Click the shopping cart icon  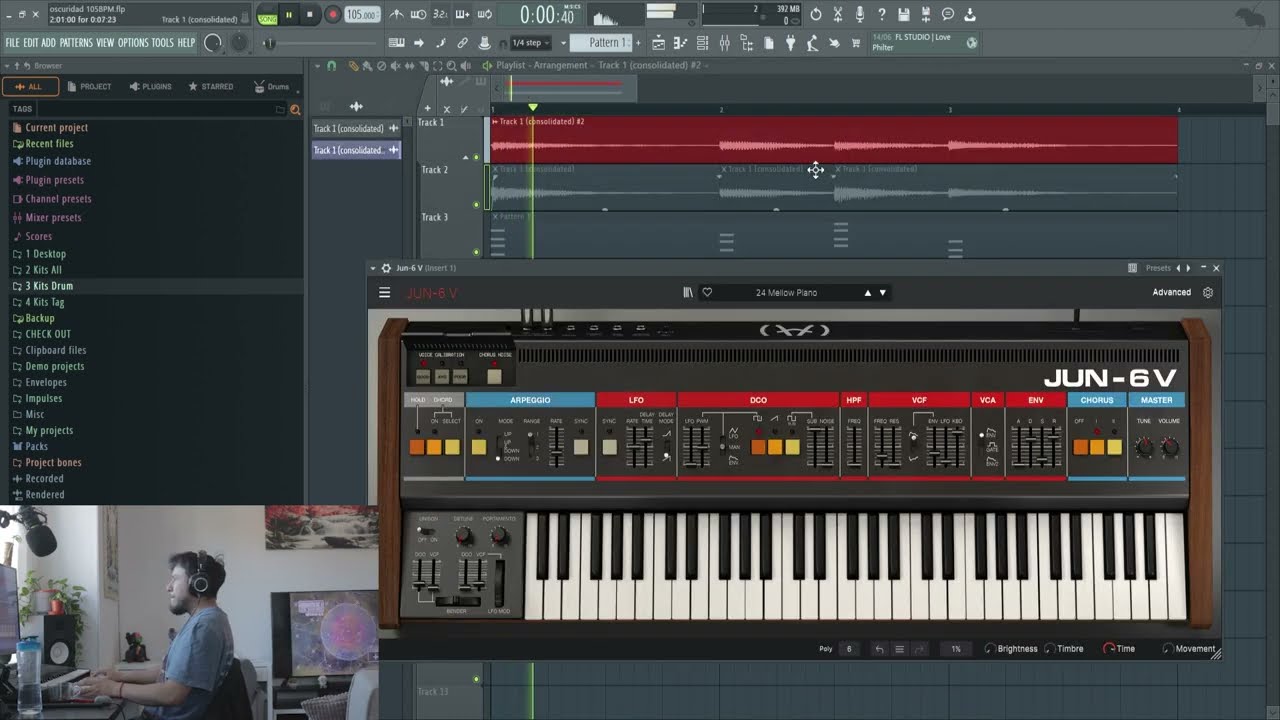856,43
